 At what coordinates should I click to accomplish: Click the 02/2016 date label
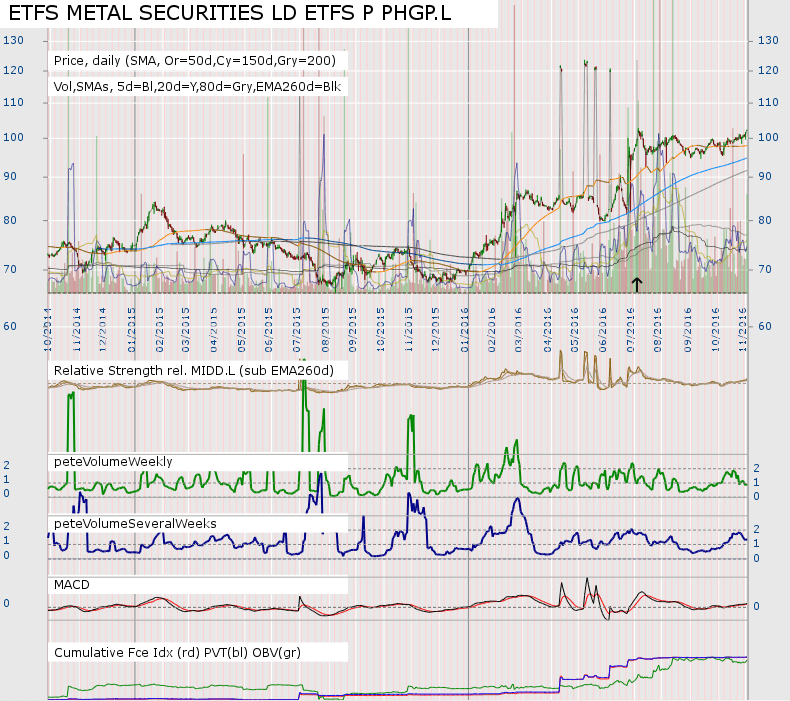tap(492, 330)
